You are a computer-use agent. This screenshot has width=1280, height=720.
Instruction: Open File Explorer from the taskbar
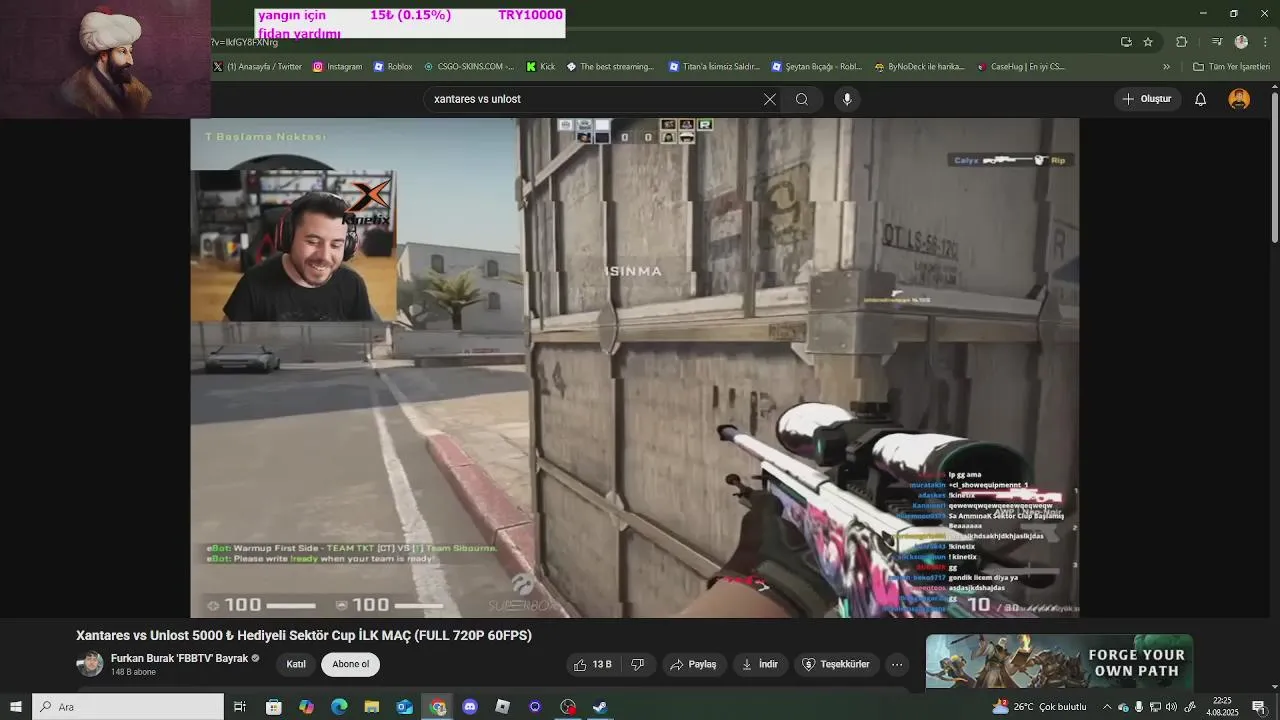pyautogui.click(x=371, y=707)
